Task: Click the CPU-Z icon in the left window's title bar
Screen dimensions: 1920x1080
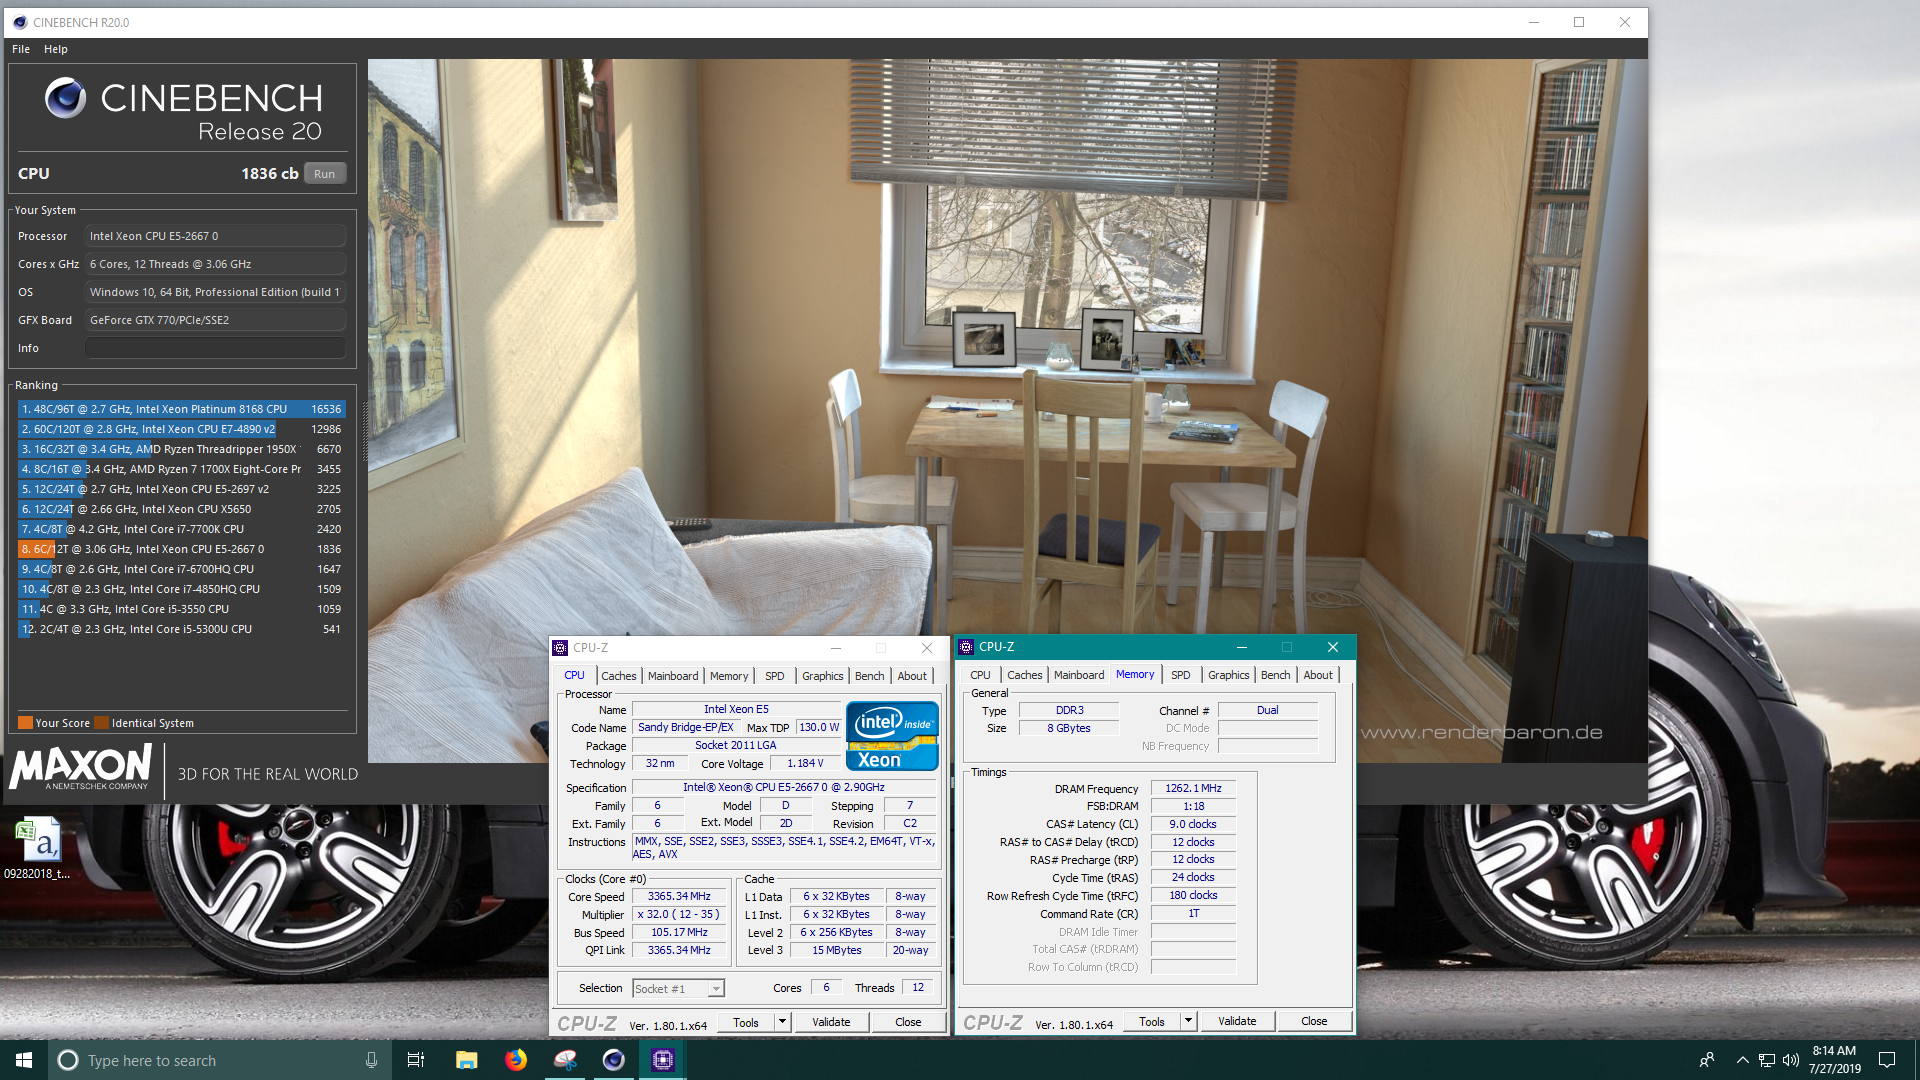Action: pos(561,648)
